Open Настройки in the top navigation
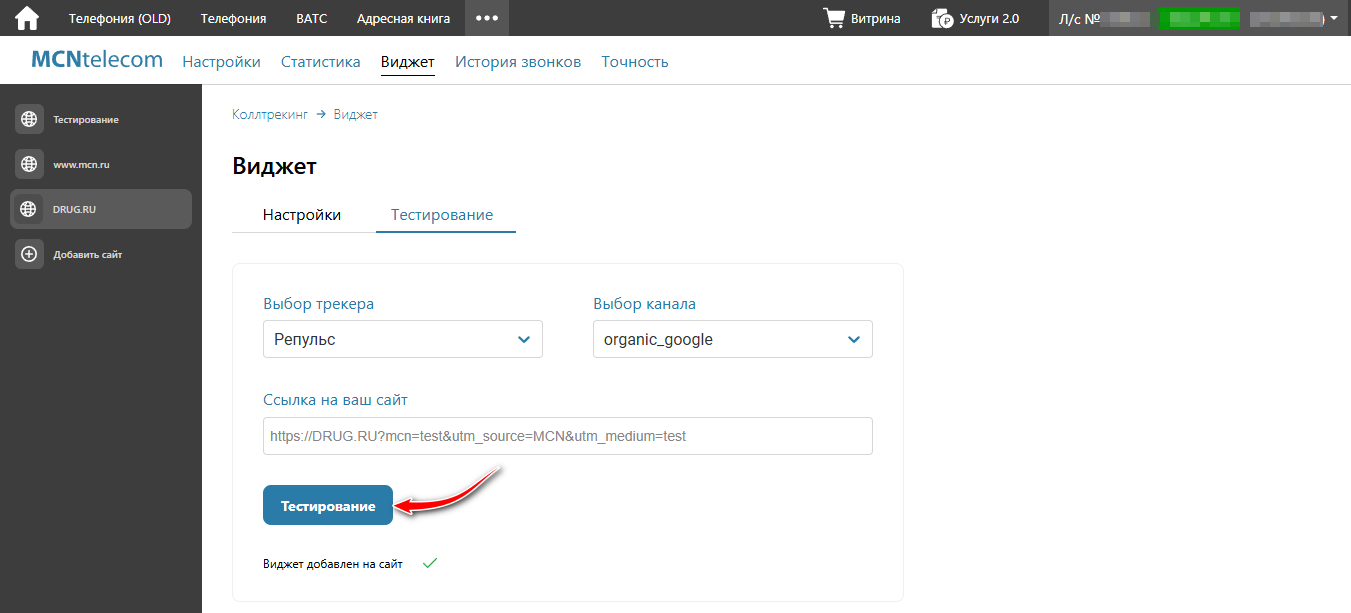 tap(221, 62)
